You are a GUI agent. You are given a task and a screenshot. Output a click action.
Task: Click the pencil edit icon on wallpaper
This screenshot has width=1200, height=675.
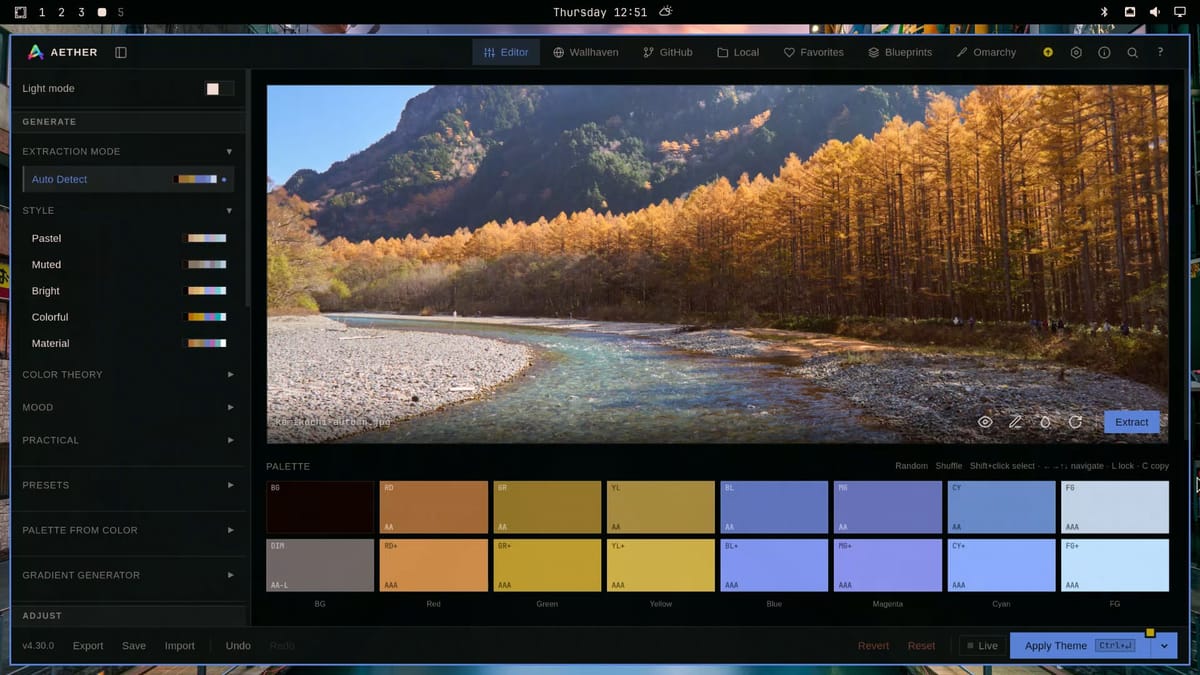pyautogui.click(x=1015, y=422)
